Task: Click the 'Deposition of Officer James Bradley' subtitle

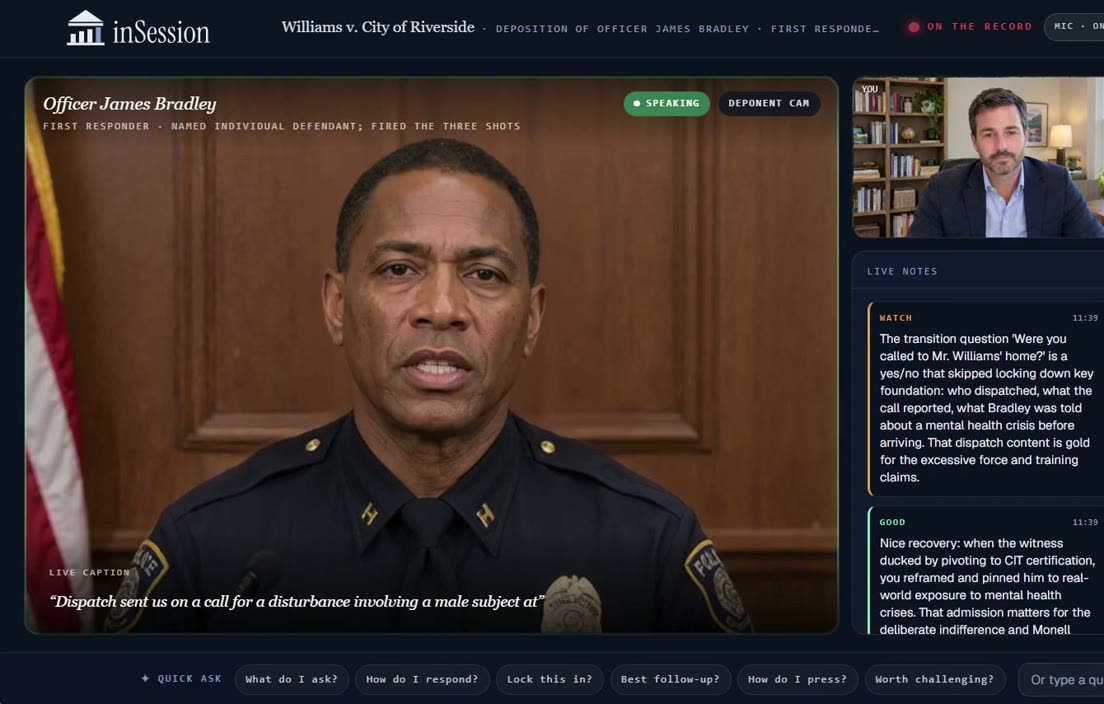Action: 622,29
